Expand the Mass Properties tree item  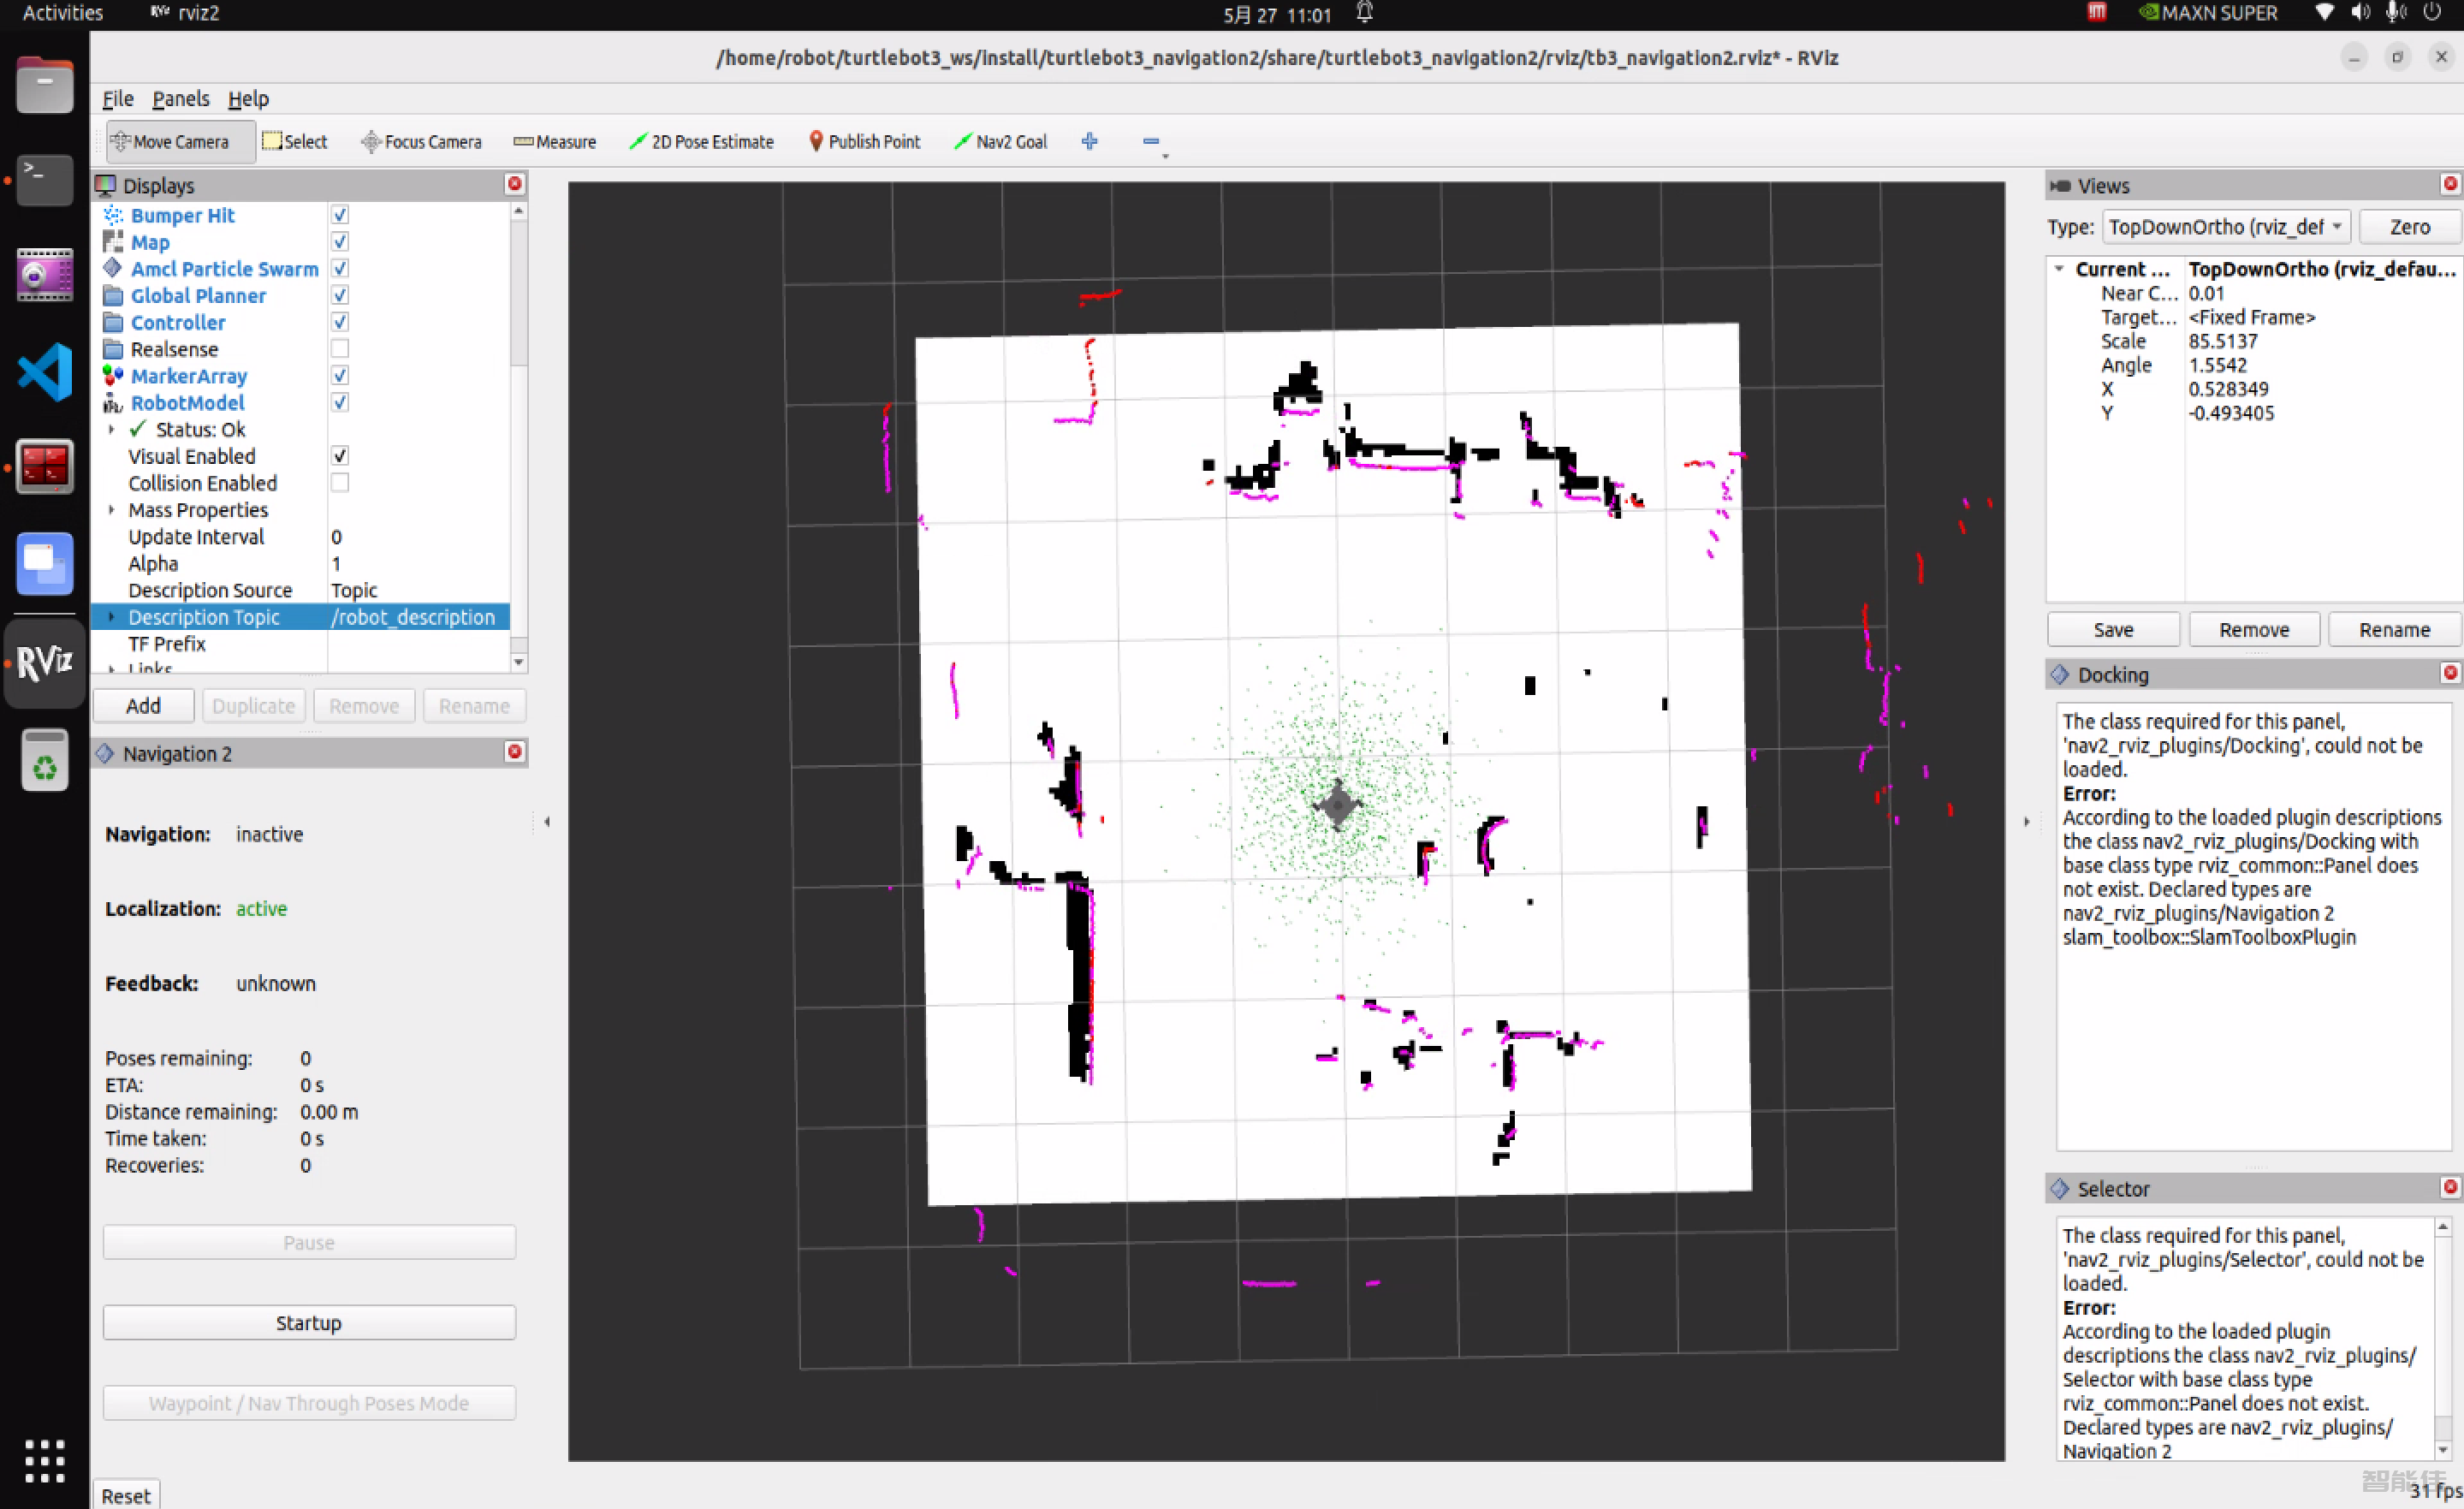coord(112,510)
